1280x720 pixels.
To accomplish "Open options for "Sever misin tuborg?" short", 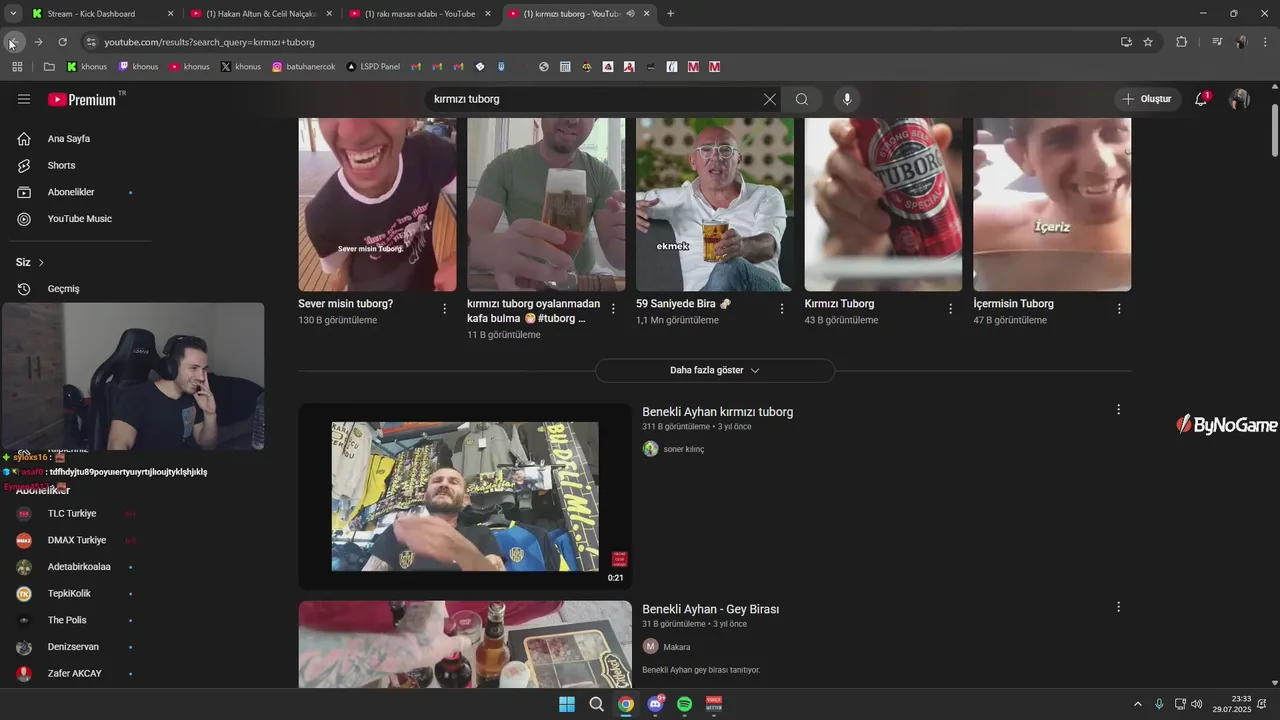I will [x=444, y=309].
